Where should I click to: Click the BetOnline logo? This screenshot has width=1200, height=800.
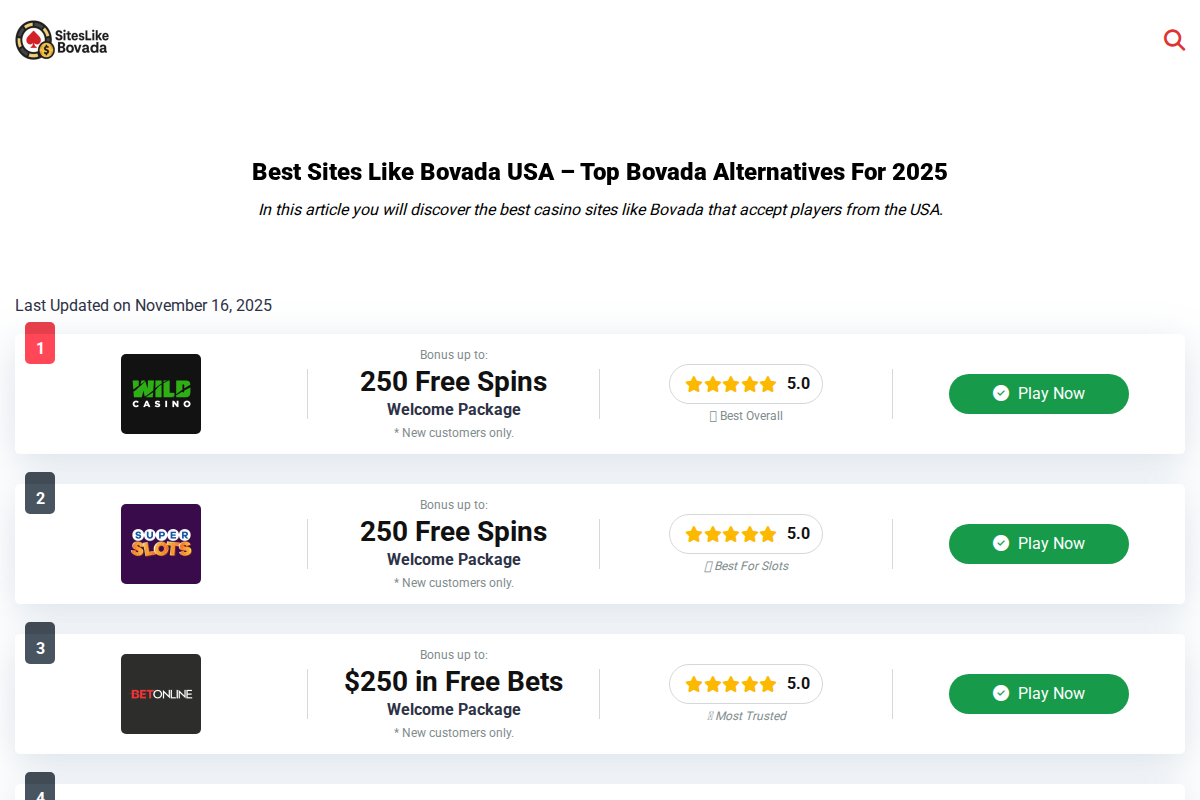pyautogui.click(x=161, y=694)
